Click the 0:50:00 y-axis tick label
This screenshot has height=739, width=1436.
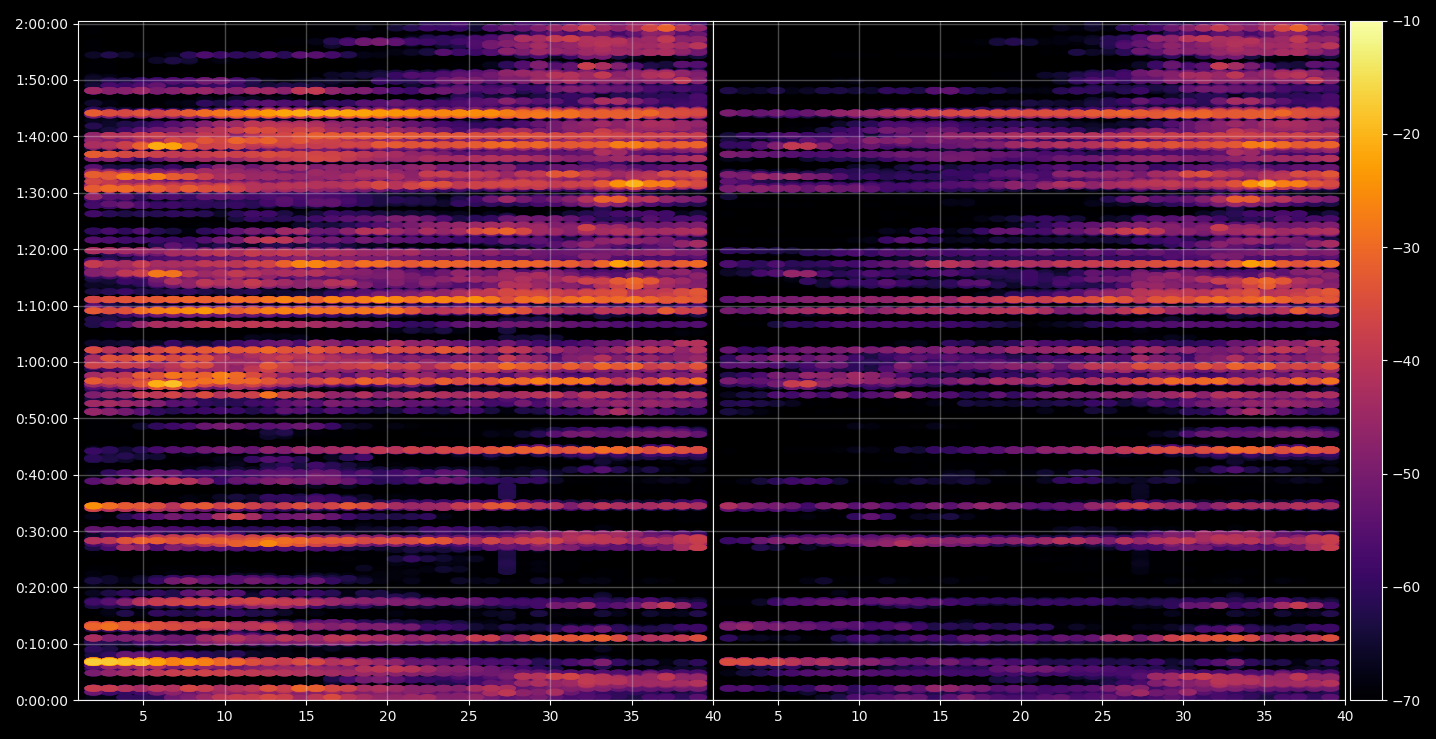[x=42, y=419]
